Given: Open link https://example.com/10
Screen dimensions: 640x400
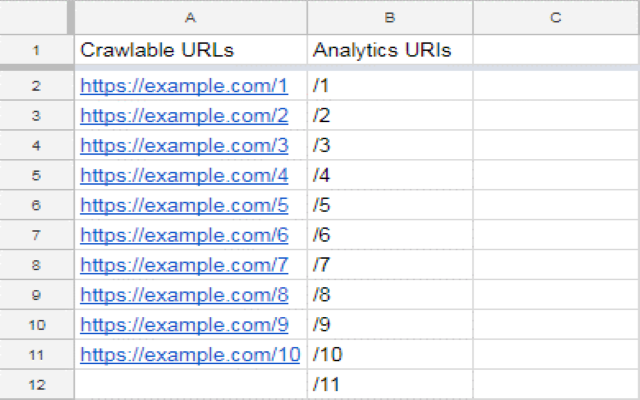Looking at the screenshot, I should [x=189, y=354].
